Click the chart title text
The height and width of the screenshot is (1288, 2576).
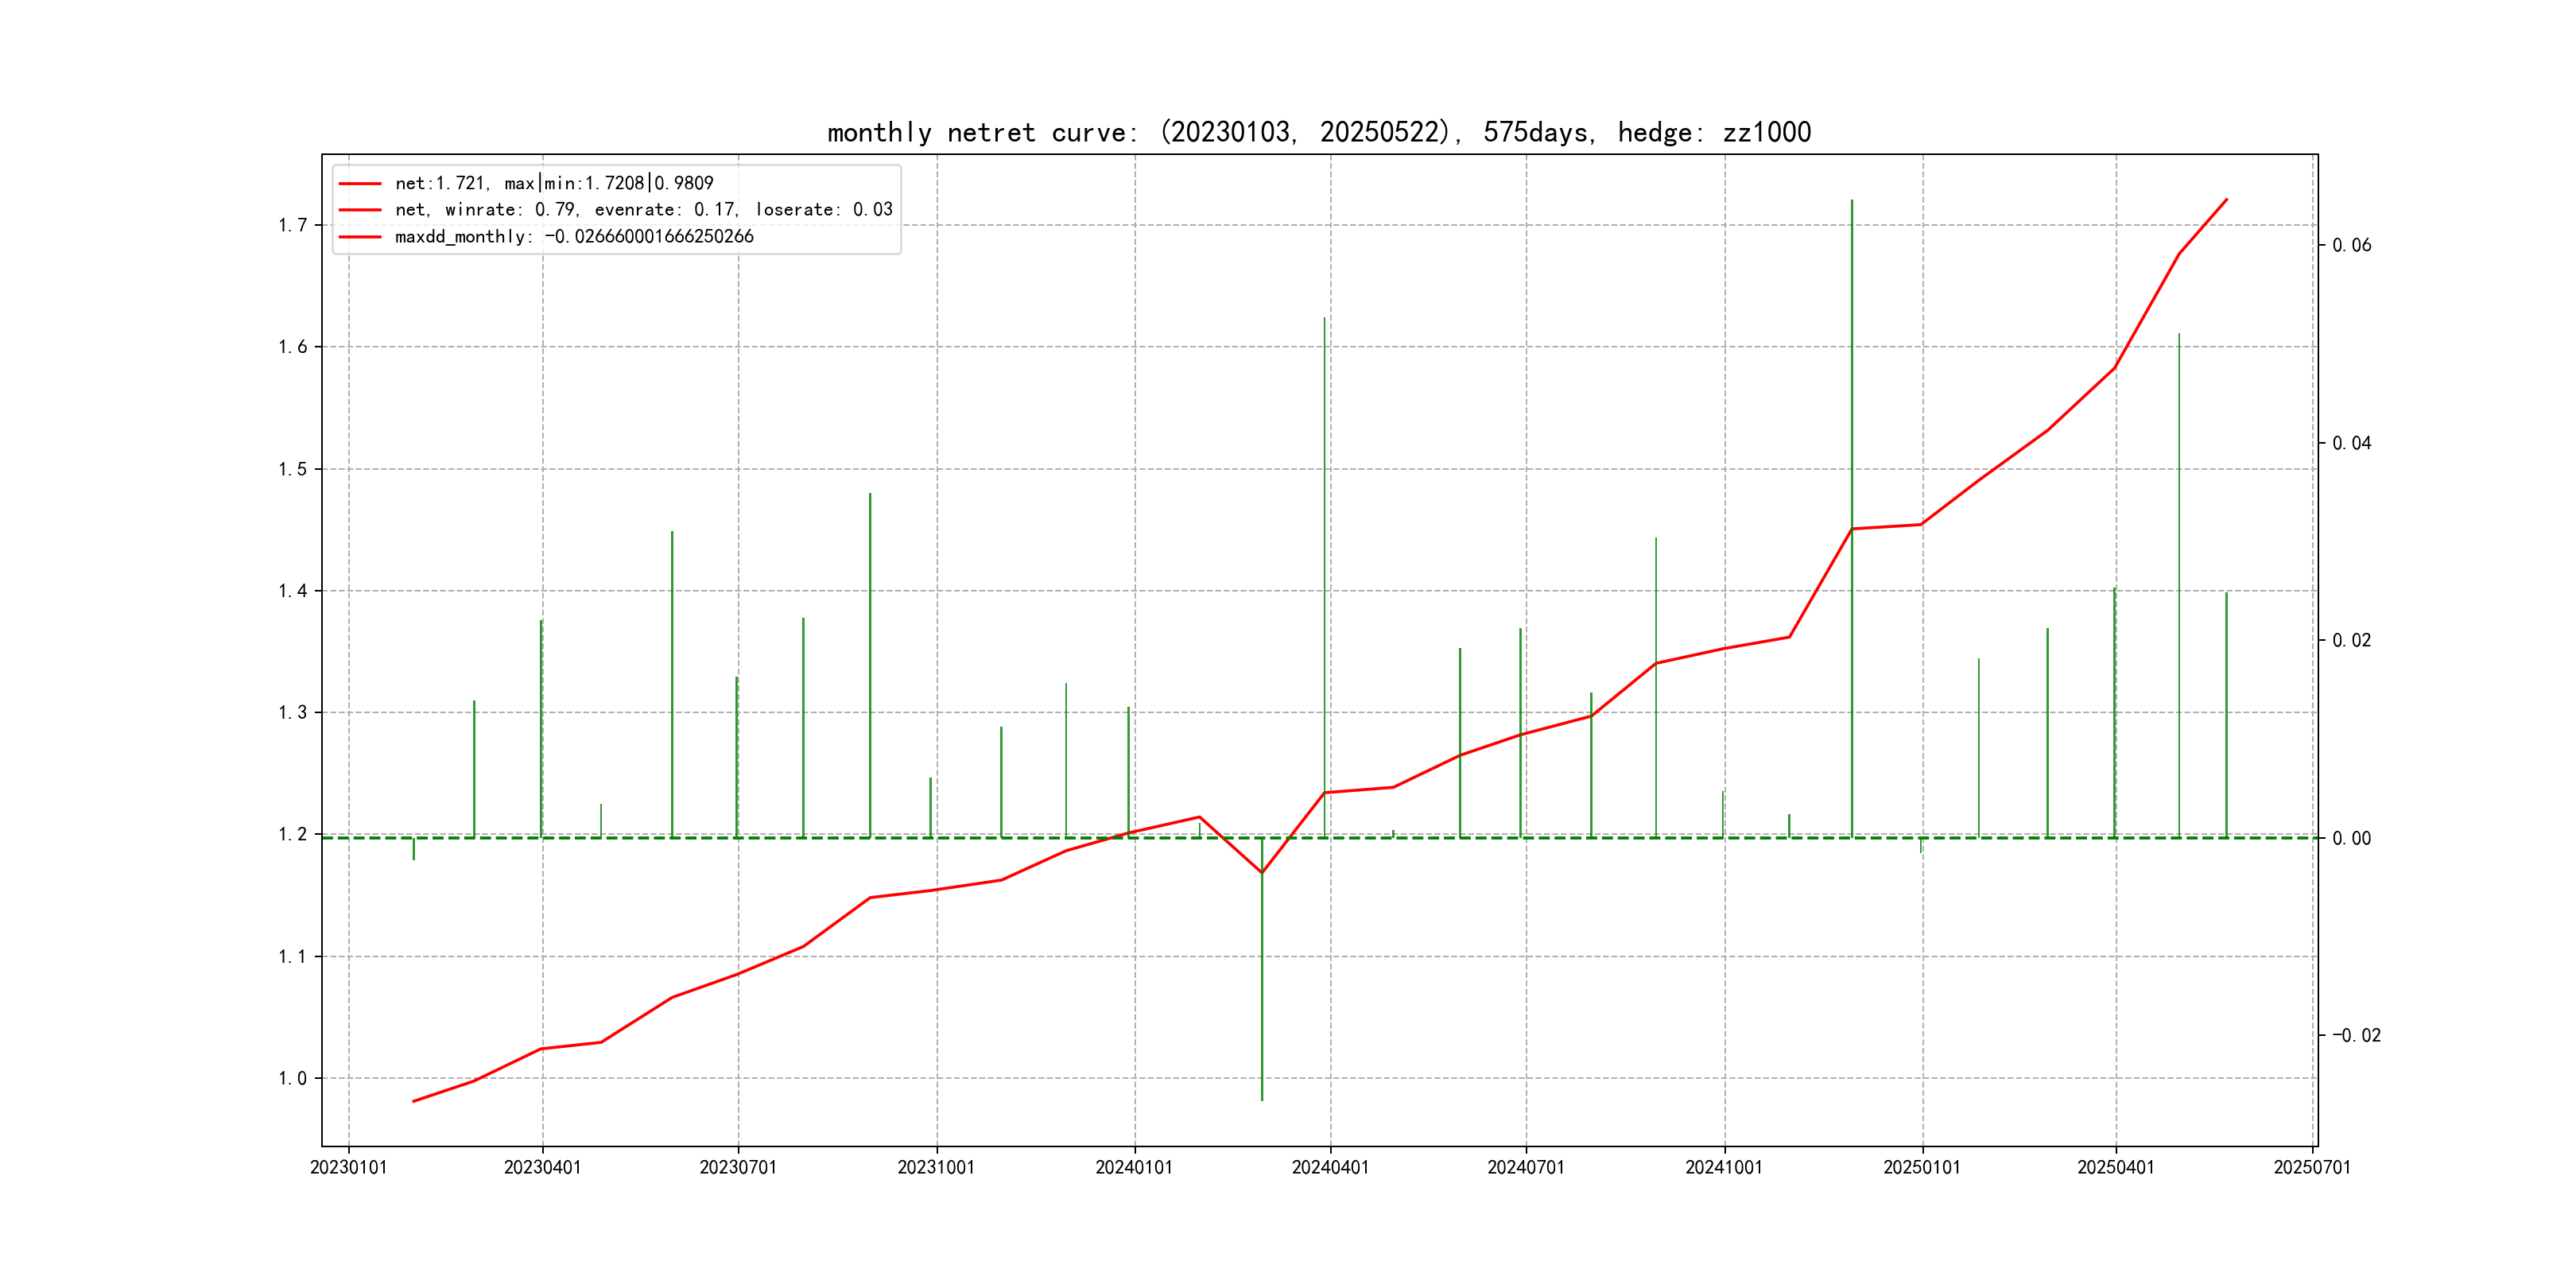point(1318,133)
